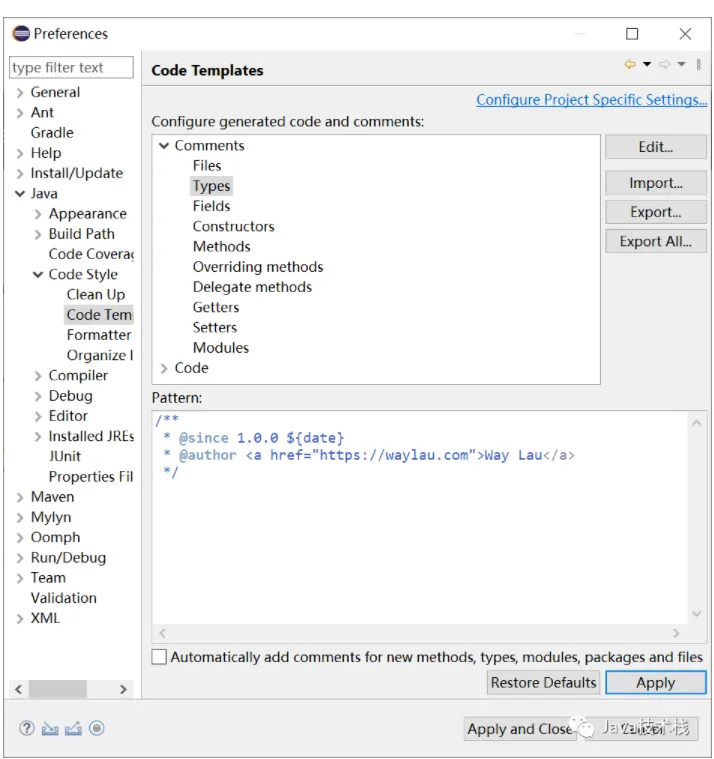Enable automatically add comments checkbox
714x759 pixels.
(159, 657)
